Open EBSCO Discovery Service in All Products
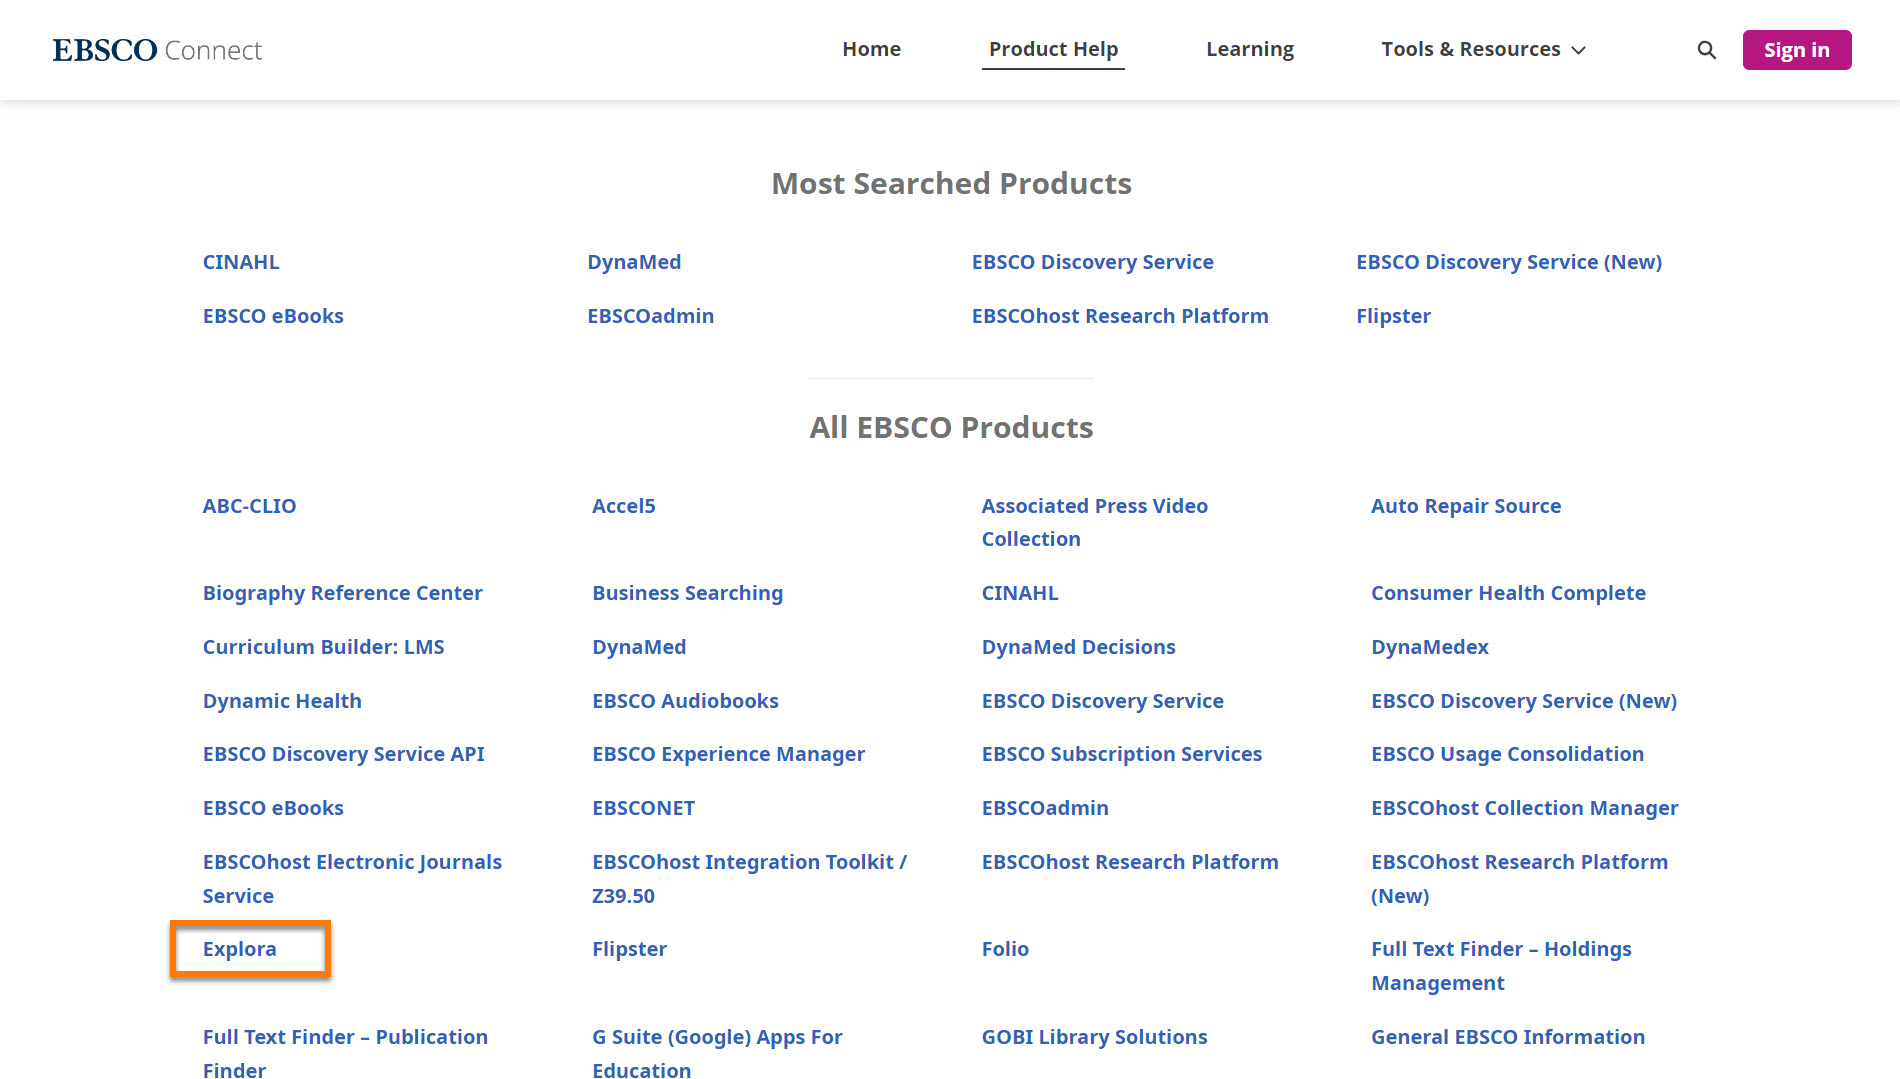This screenshot has height=1079, width=1900. (x=1102, y=701)
